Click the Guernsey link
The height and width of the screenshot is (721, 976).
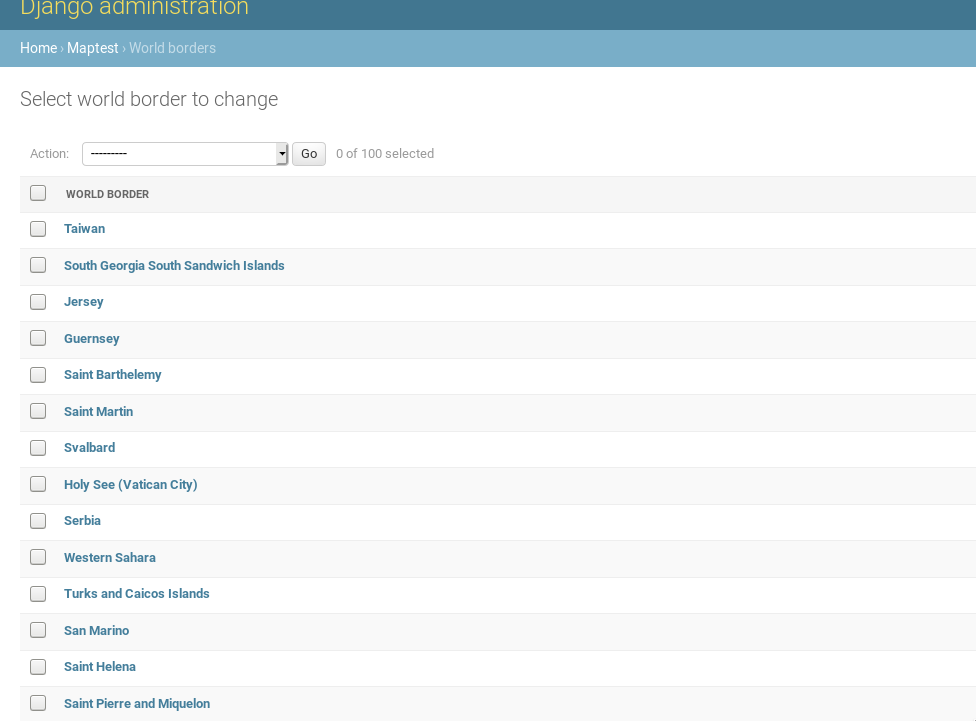click(x=91, y=339)
